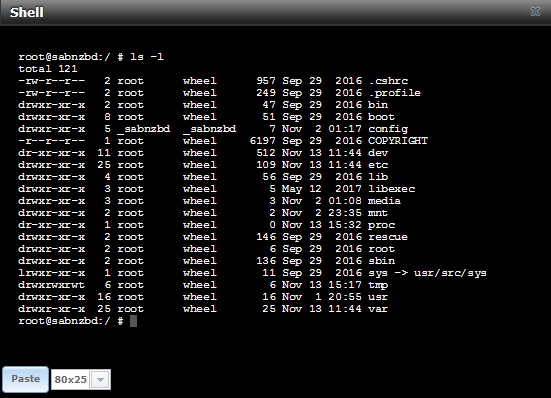This screenshot has height=398, width=551.
Task: Click the var directory name
Action: click(378, 309)
